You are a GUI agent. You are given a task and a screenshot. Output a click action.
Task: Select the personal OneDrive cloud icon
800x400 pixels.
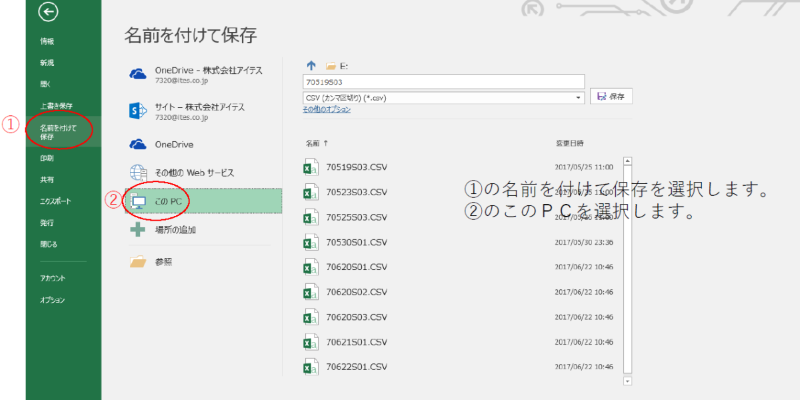138,144
